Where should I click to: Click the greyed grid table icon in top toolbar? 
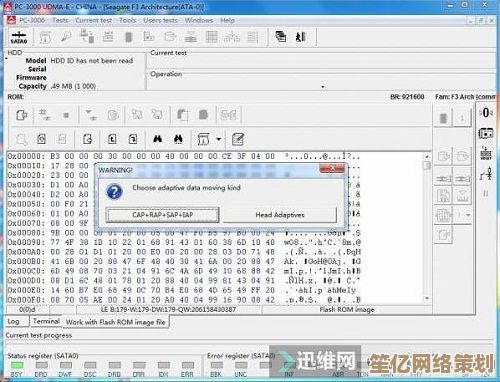point(212,37)
